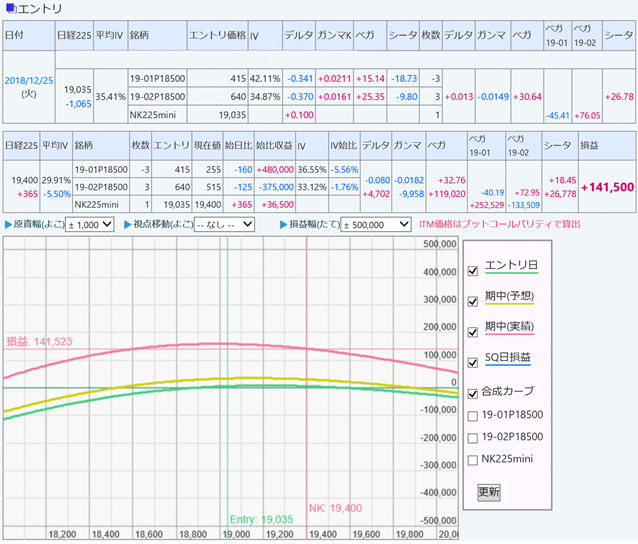Open the 視点移動 -- なし -- dropdown
This screenshot has width=638, height=544.
pos(224,225)
